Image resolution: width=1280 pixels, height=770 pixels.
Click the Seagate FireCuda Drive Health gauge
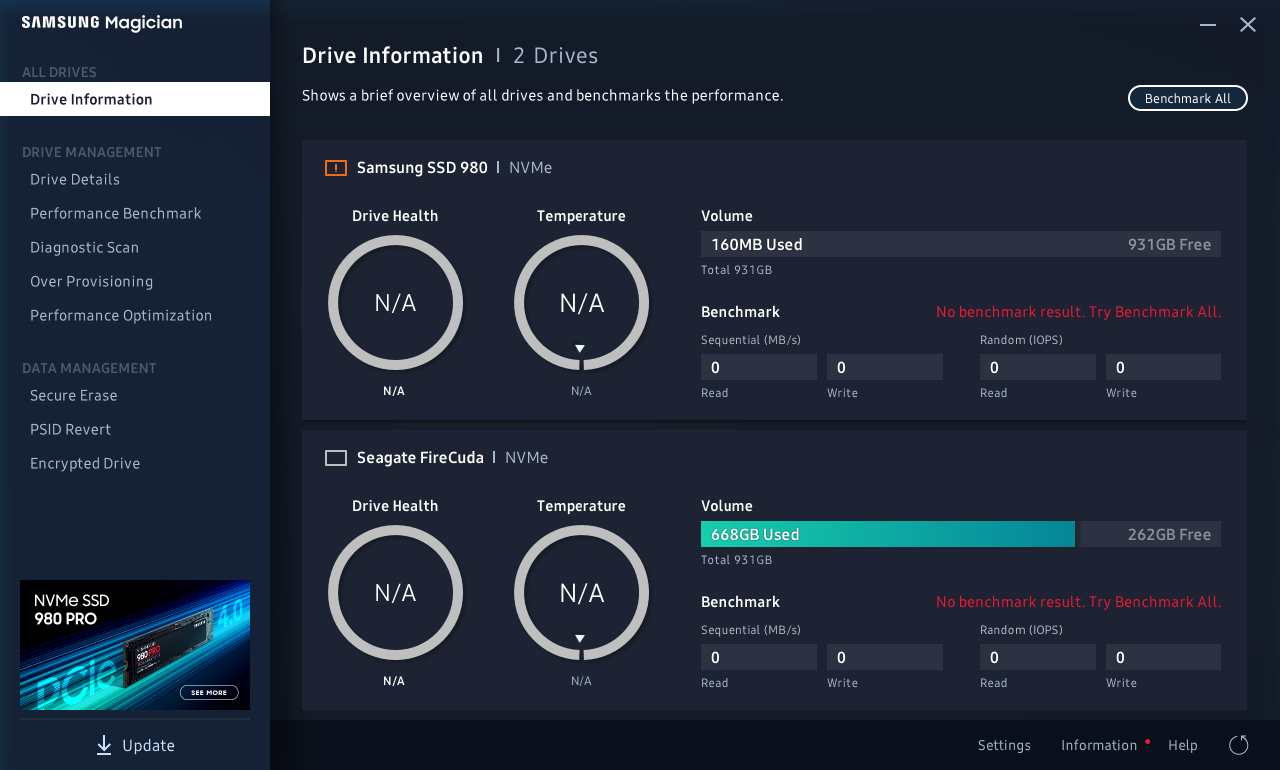pos(395,593)
